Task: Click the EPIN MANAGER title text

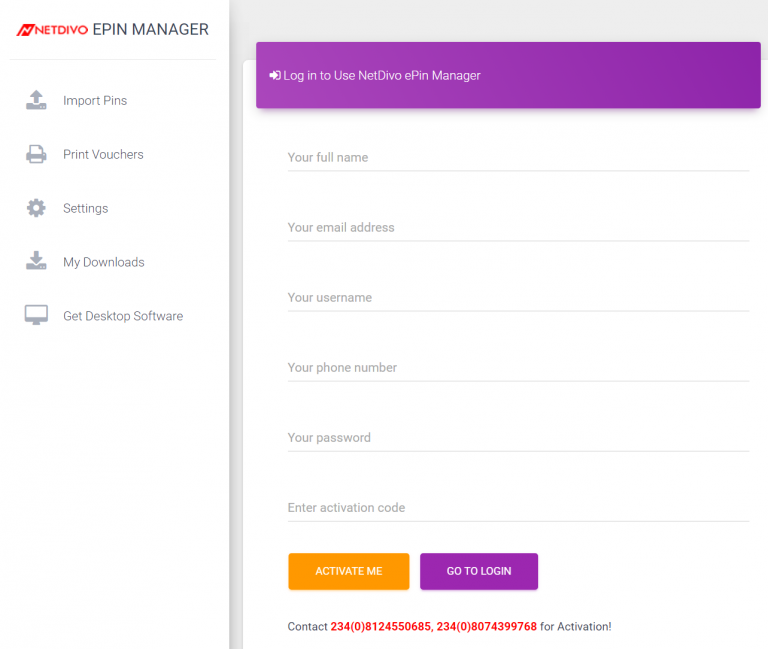Action: (x=150, y=29)
